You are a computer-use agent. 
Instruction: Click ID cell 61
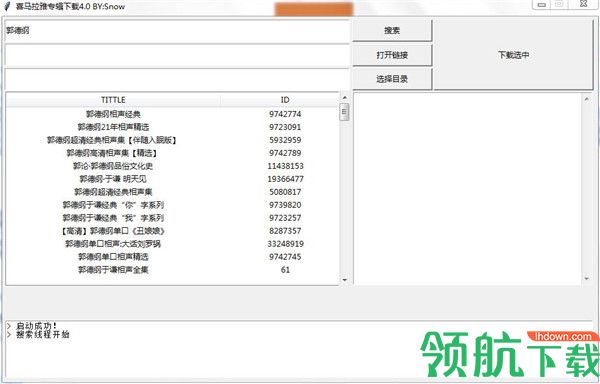point(285,270)
